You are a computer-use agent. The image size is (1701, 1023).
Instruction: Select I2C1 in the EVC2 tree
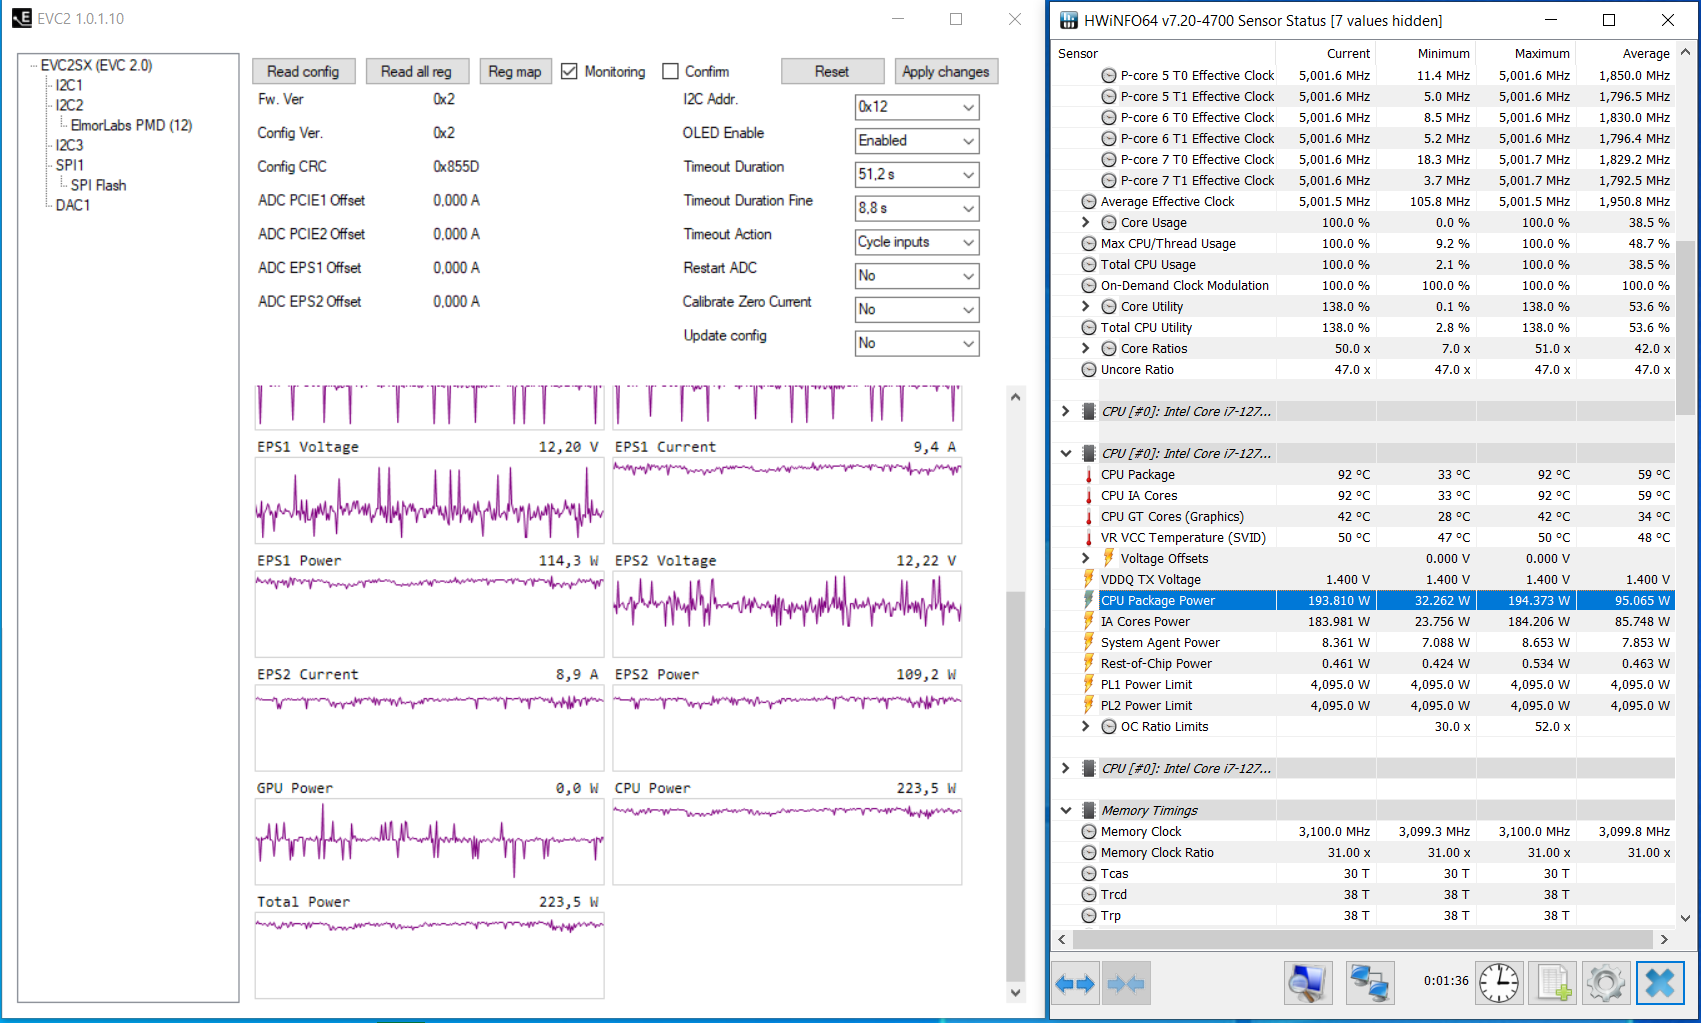click(69, 86)
